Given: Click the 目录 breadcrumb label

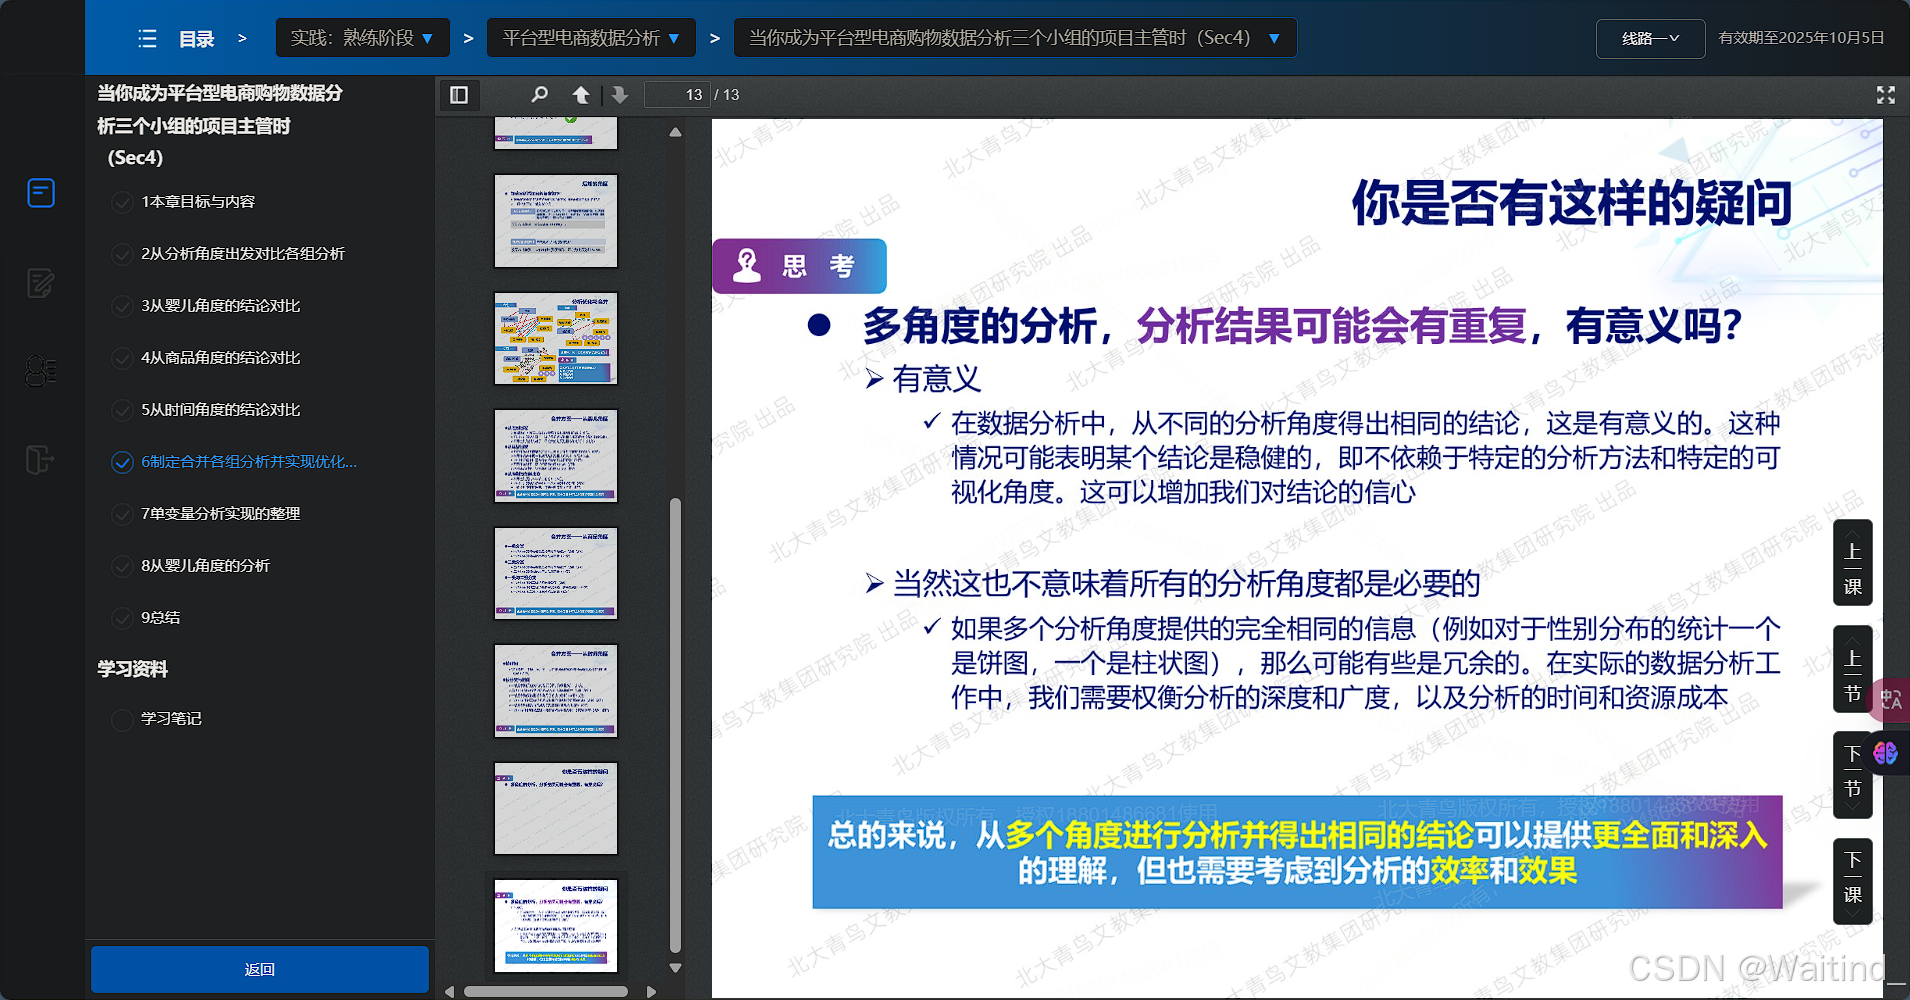Looking at the screenshot, I should coord(196,39).
